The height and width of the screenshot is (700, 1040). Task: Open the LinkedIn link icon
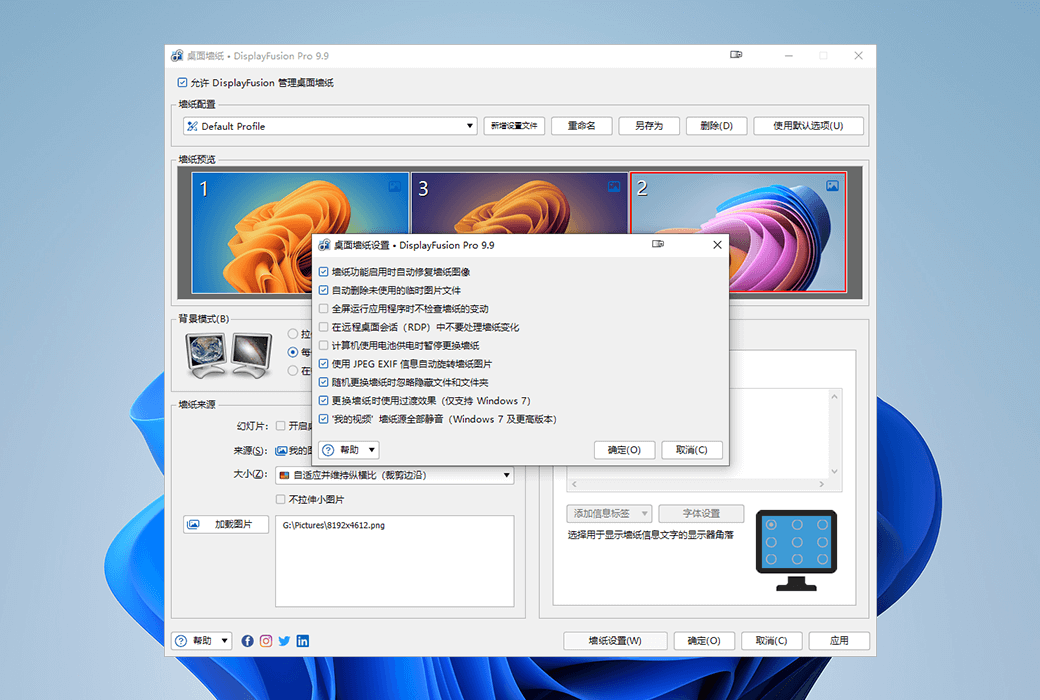(302, 641)
